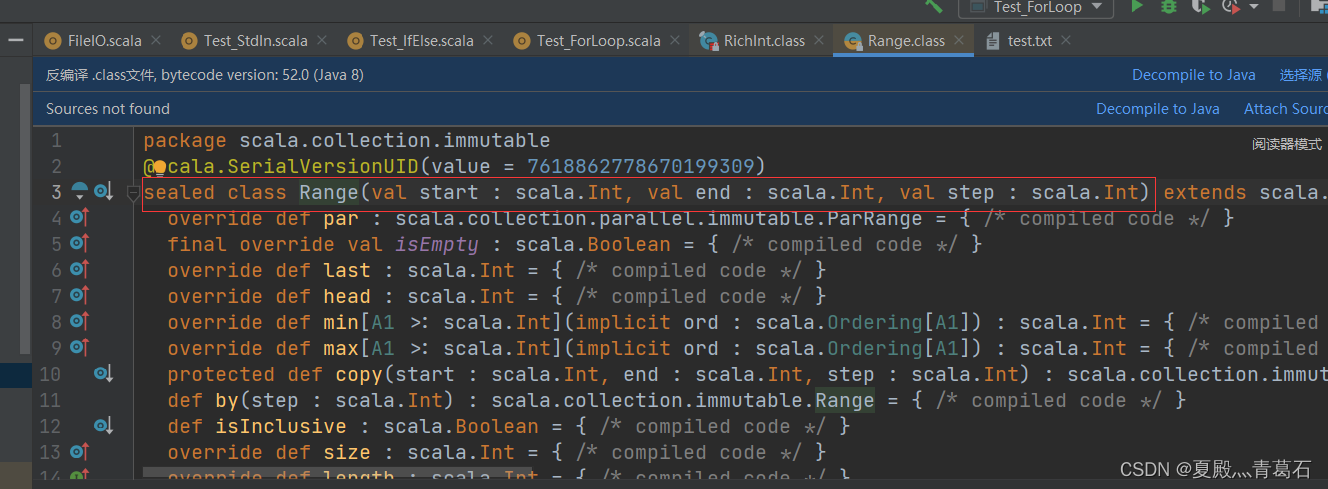This screenshot has height=489, width=1328.
Task: Build project with the hammer icon
Action: point(933,6)
